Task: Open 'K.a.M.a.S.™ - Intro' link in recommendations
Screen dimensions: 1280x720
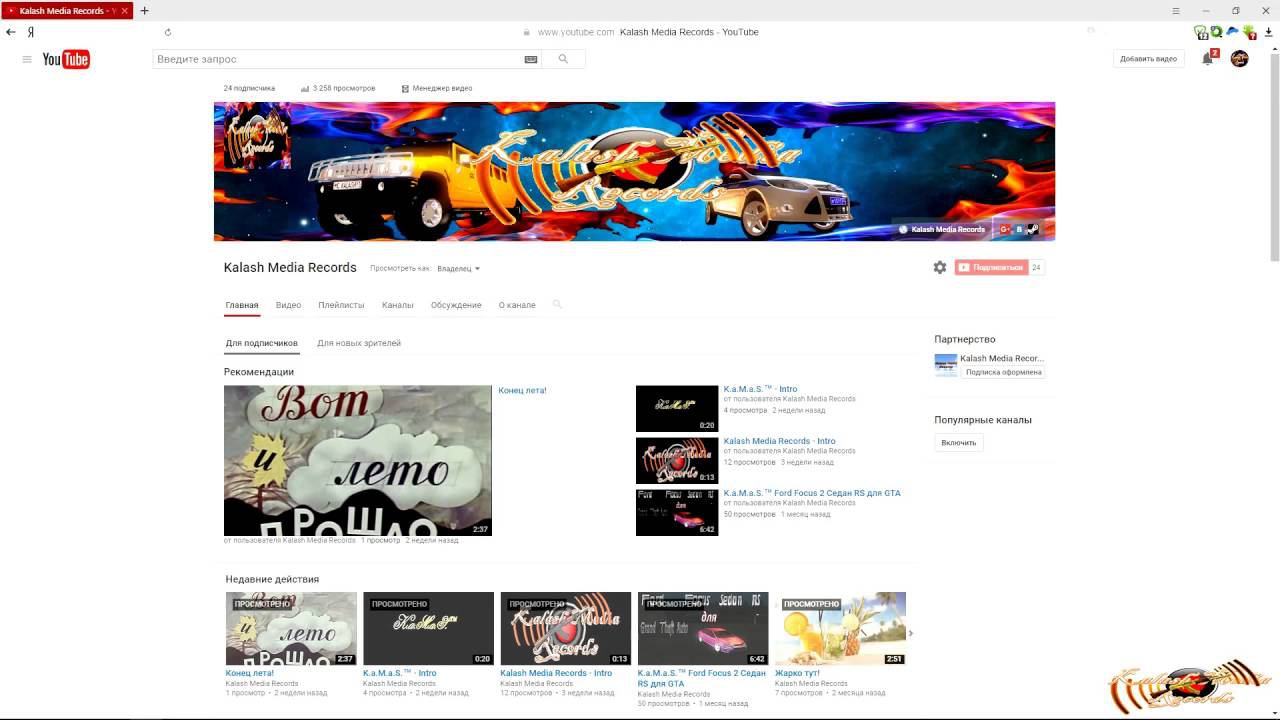Action: click(760, 389)
